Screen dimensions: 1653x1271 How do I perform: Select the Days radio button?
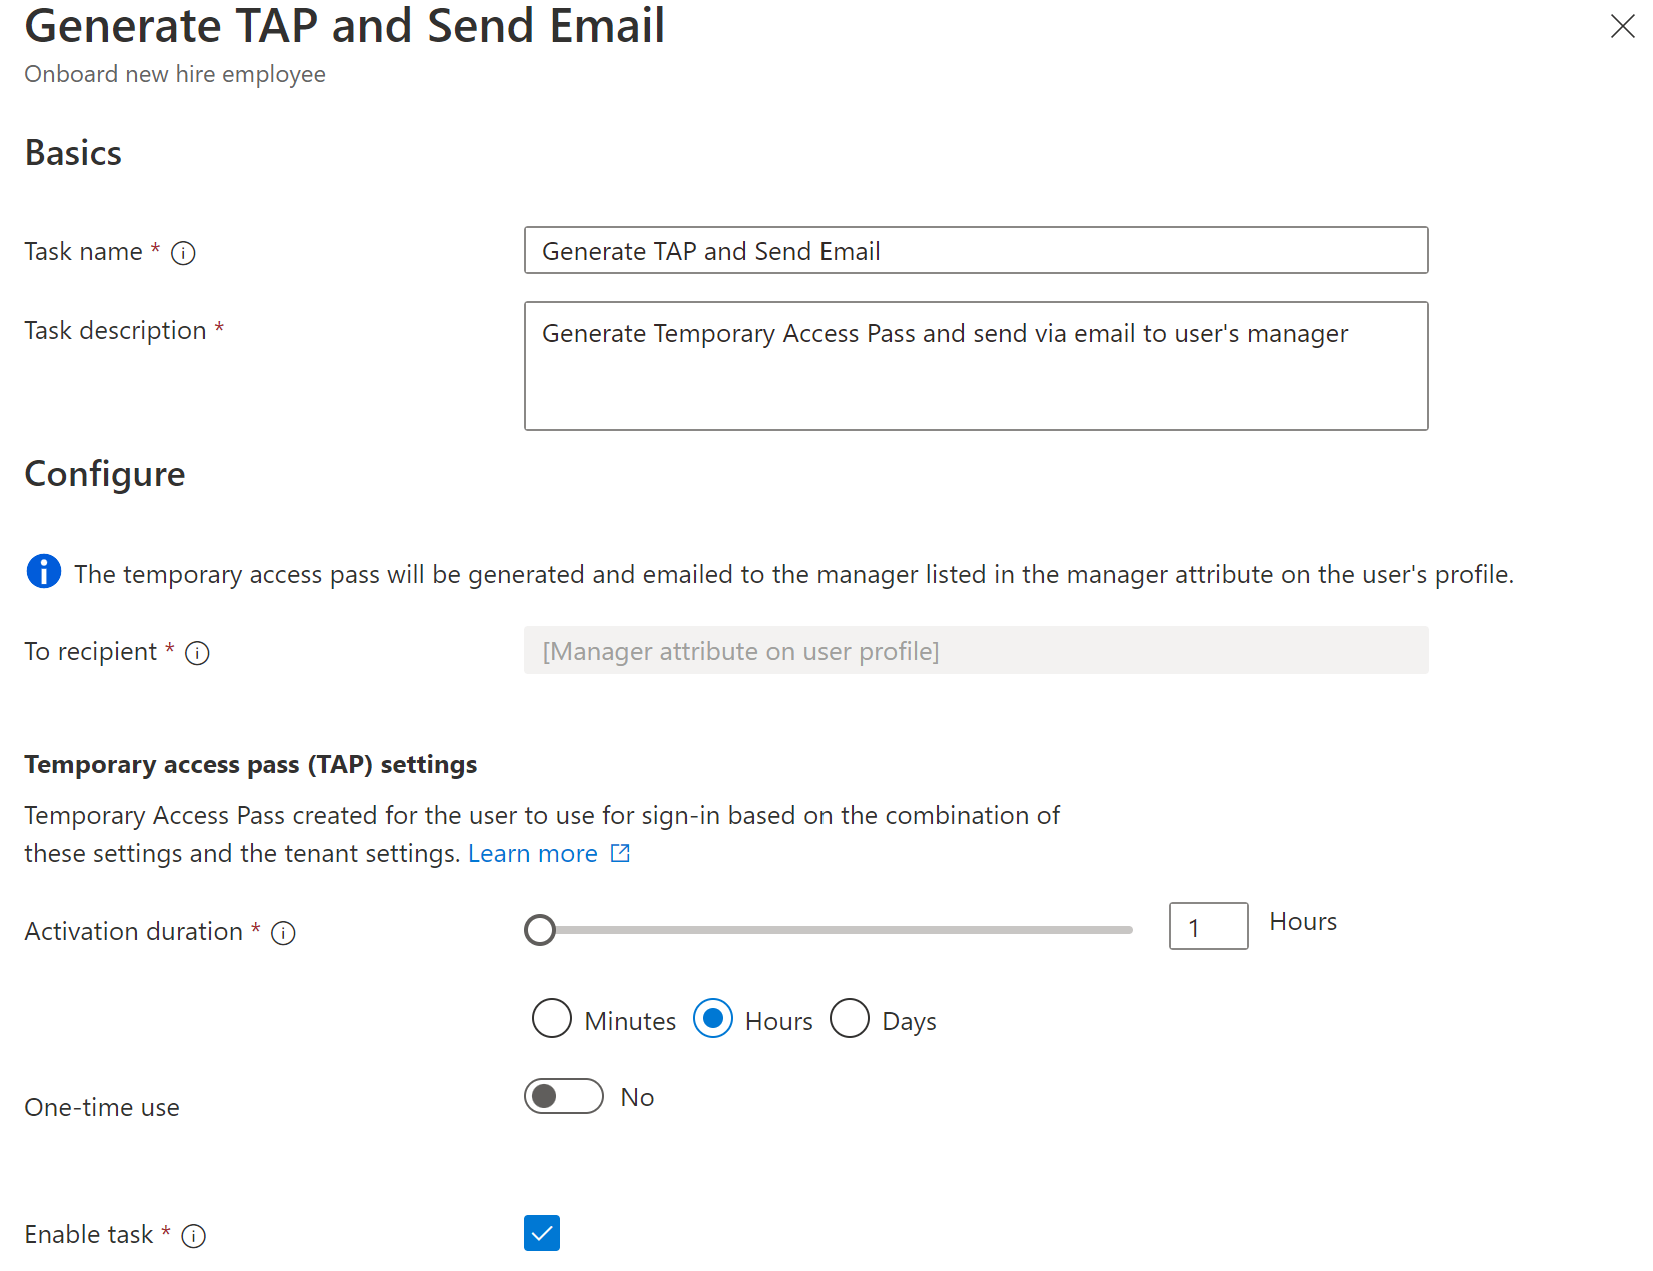[850, 1019]
